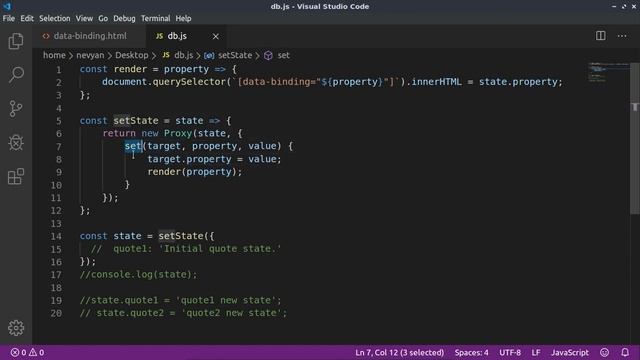
Task: Open the Terminal menu
Action: [156, 18]
